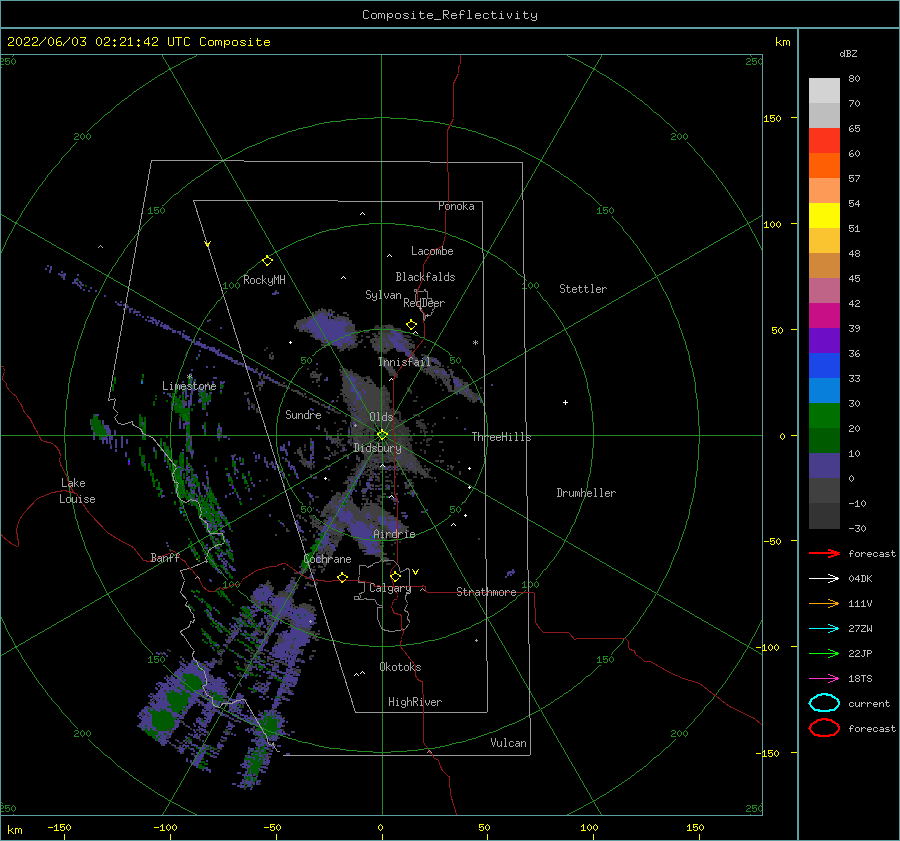Click the Didsbury city label
Screen dimensions: 900x841
(x=377, y=448)
